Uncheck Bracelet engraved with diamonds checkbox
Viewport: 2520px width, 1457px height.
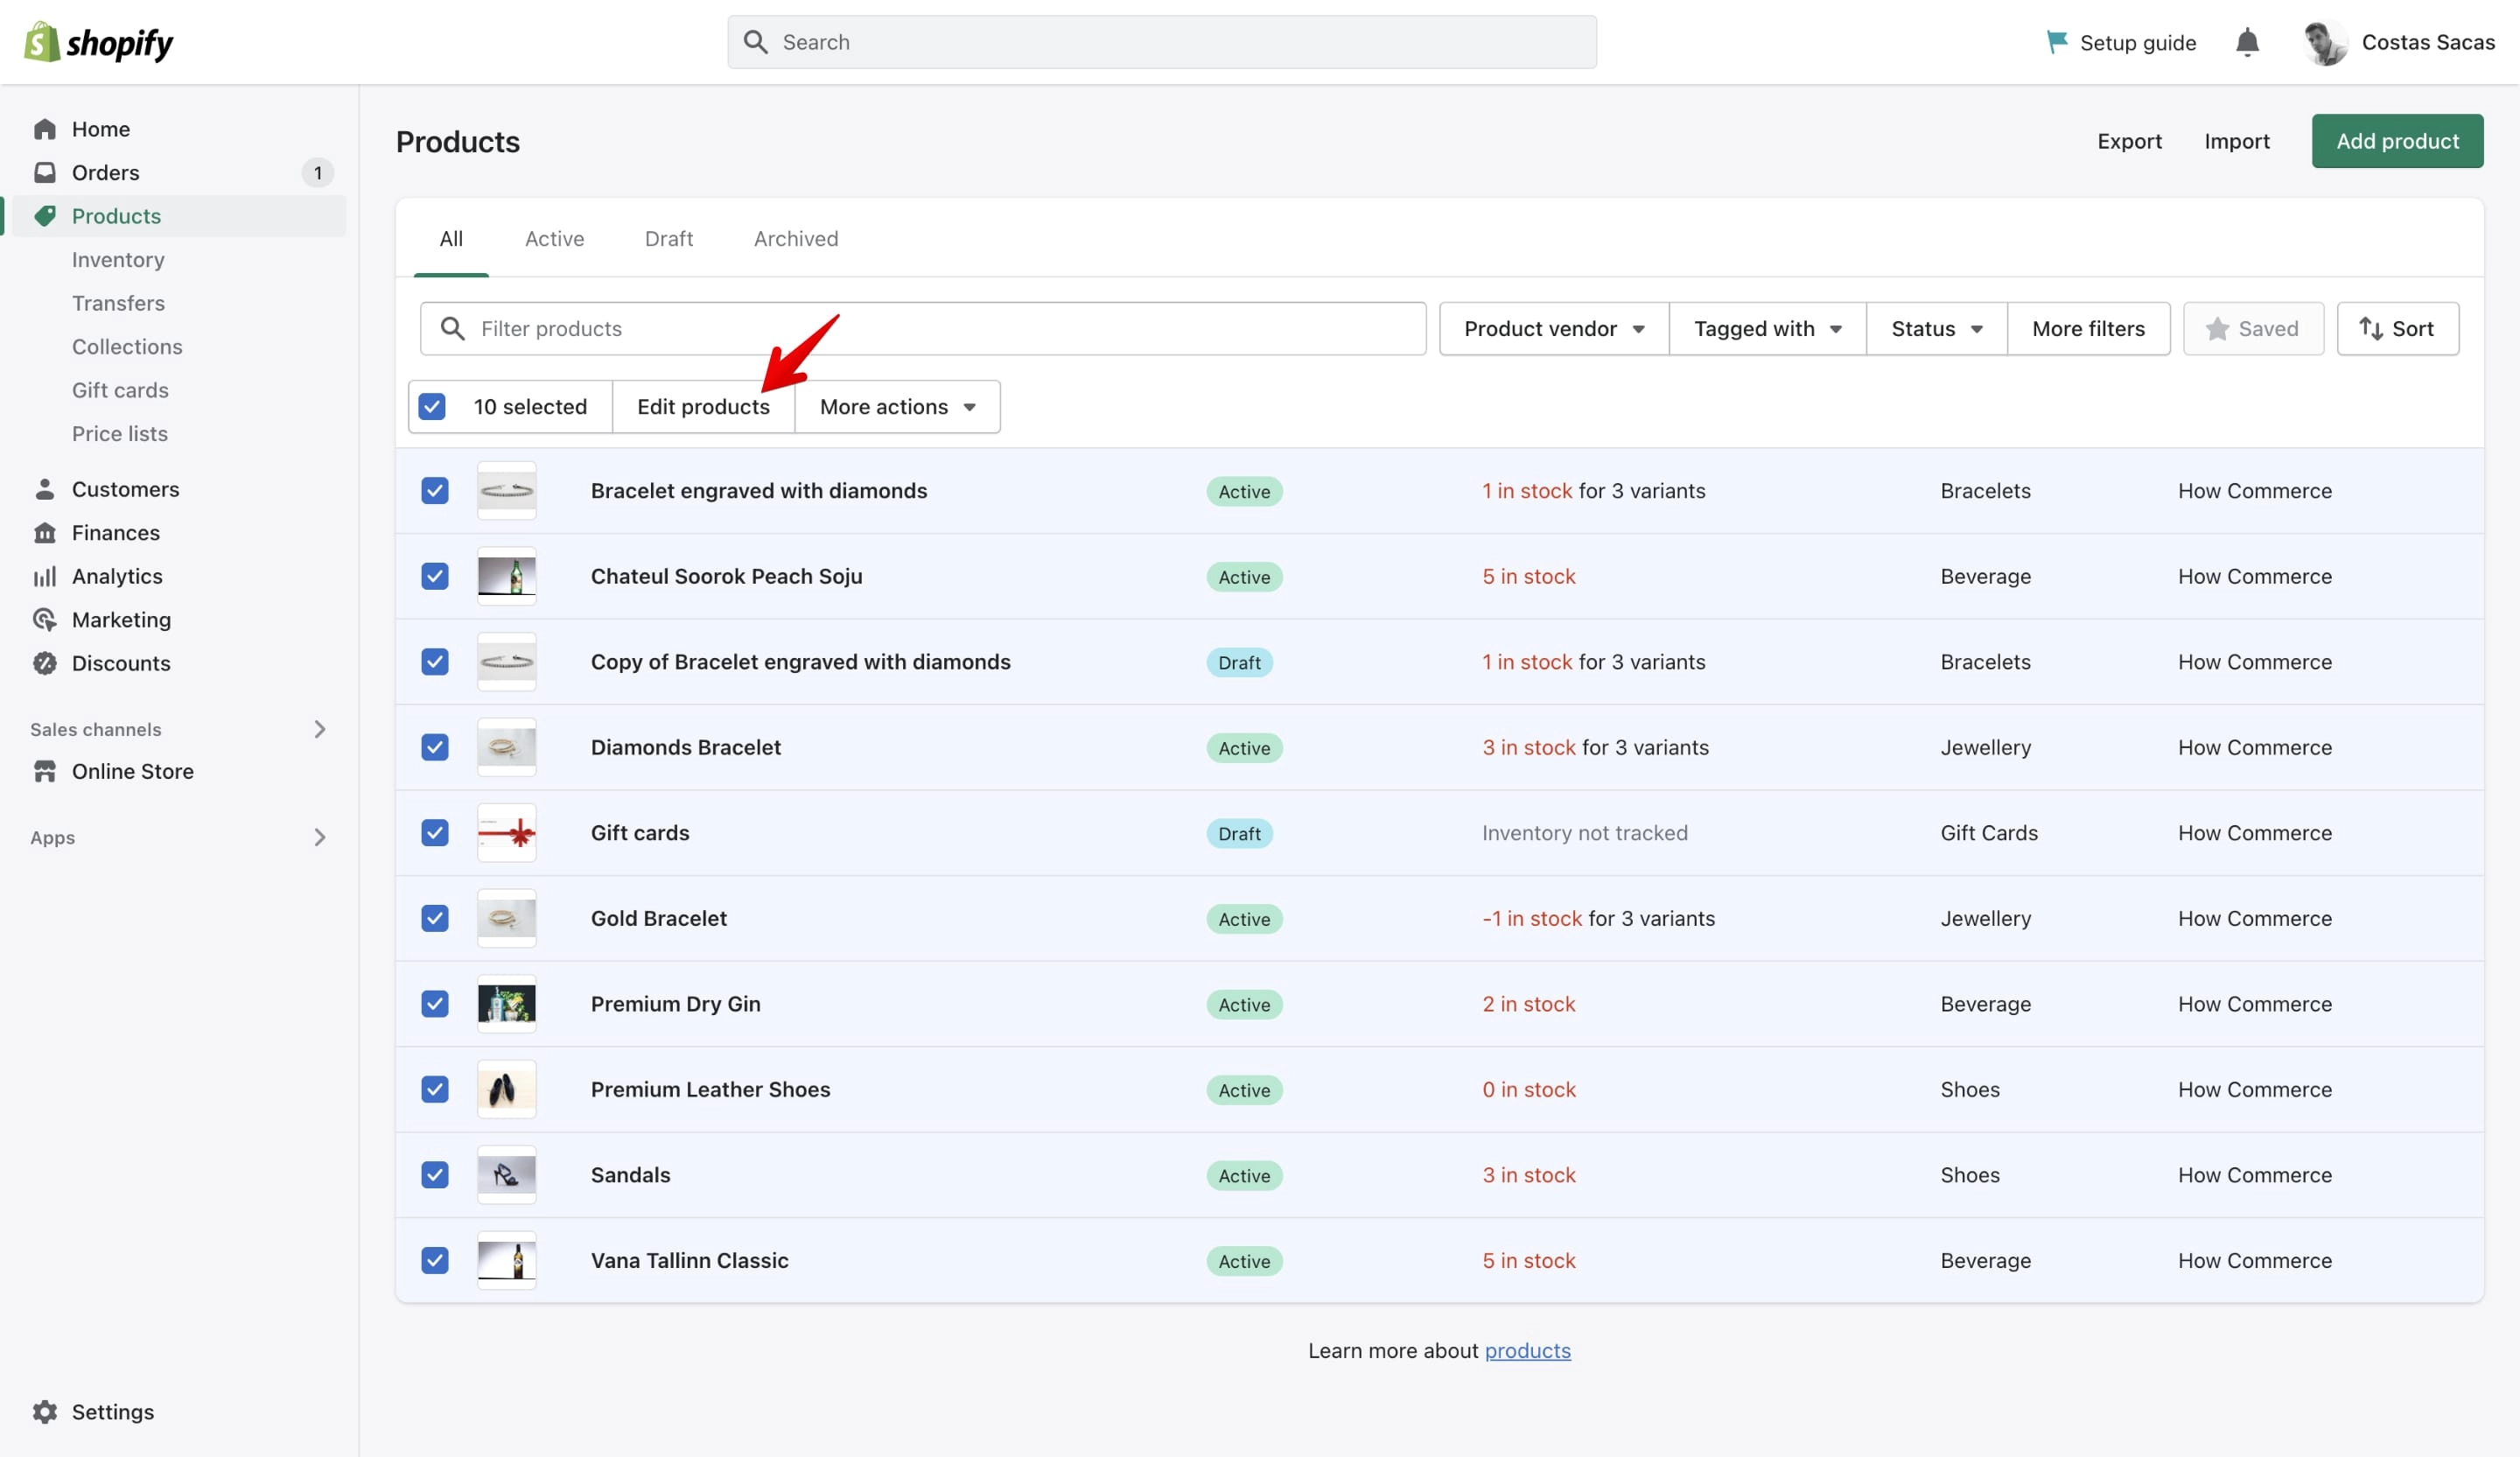(435, 490)
